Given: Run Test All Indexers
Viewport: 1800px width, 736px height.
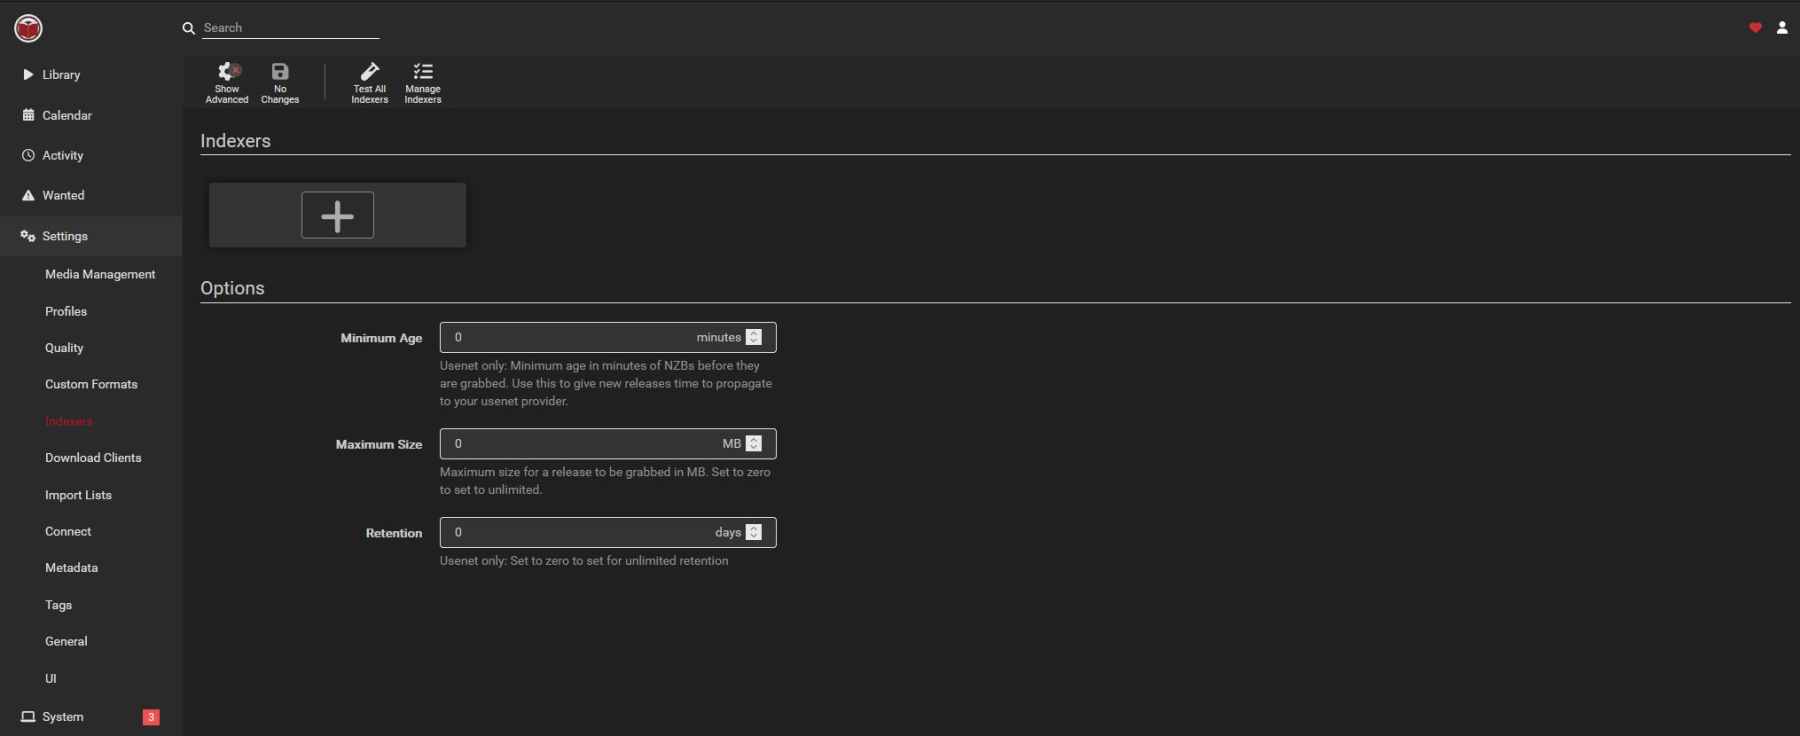Looking at the screenshot, I should 369,82.
